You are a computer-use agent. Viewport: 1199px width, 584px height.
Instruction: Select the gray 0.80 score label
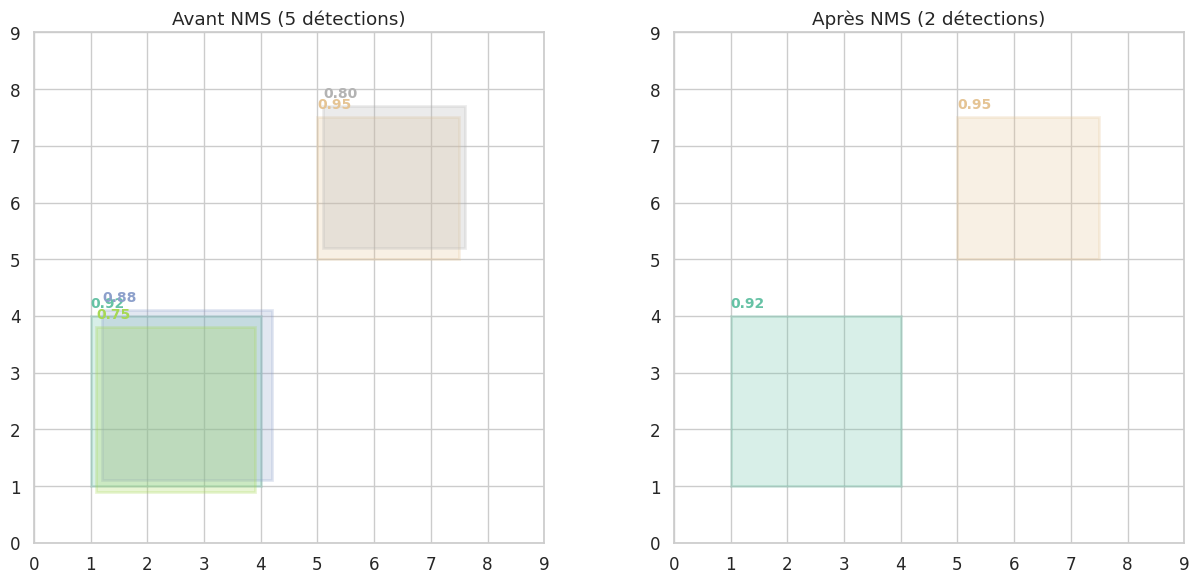(341, 94)
